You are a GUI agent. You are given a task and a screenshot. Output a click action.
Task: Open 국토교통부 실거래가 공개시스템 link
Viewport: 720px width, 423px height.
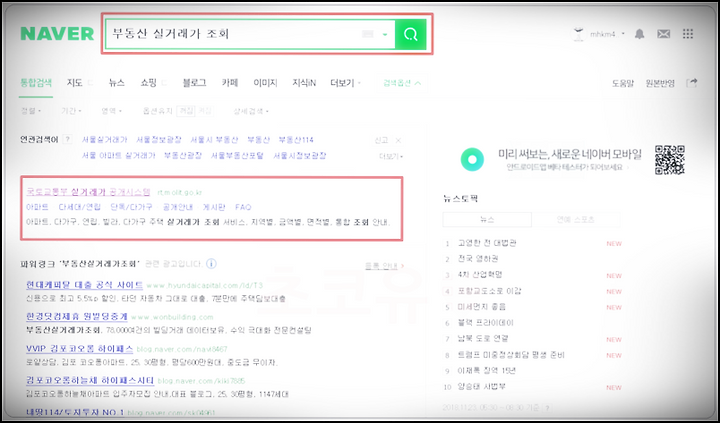click(89, 192)
